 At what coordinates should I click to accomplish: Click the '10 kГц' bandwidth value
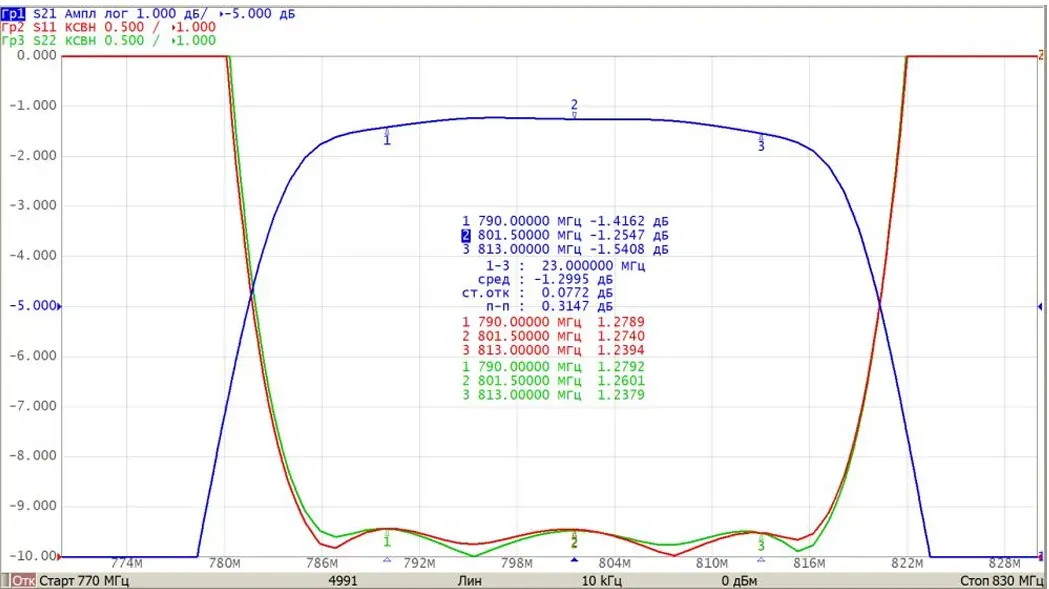(601, 580)
